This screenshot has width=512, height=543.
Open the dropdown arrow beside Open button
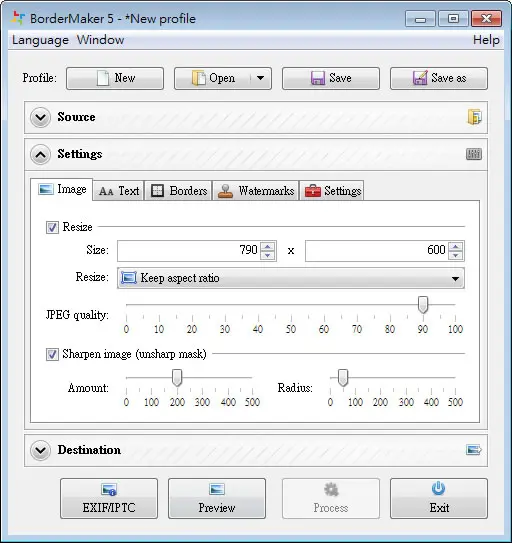[261, 78]
